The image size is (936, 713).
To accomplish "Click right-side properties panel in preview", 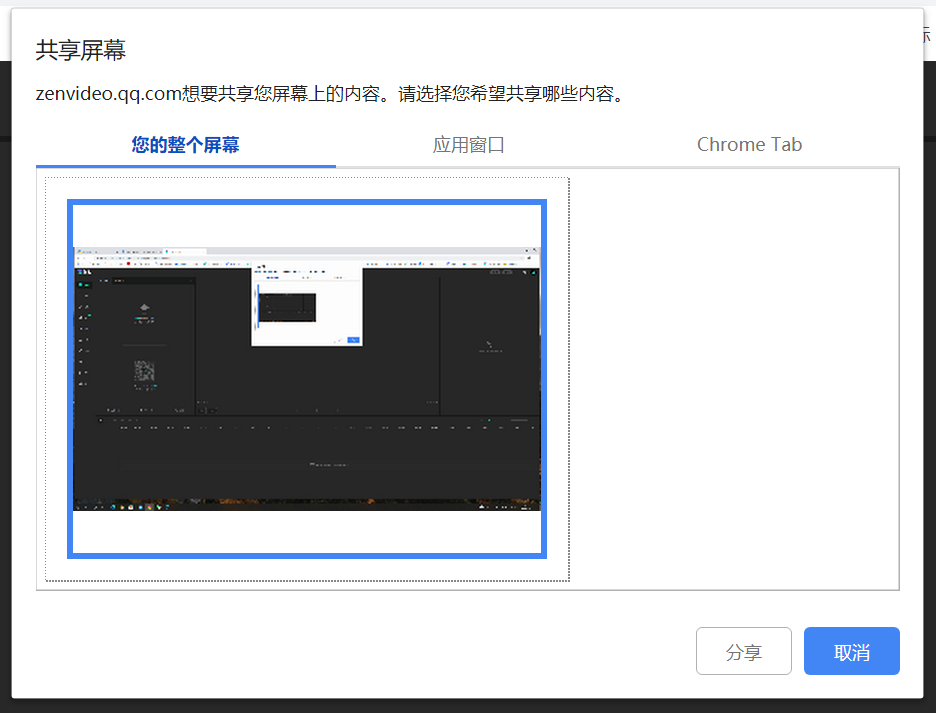I will pyautogui.click(x=489, y=345).
